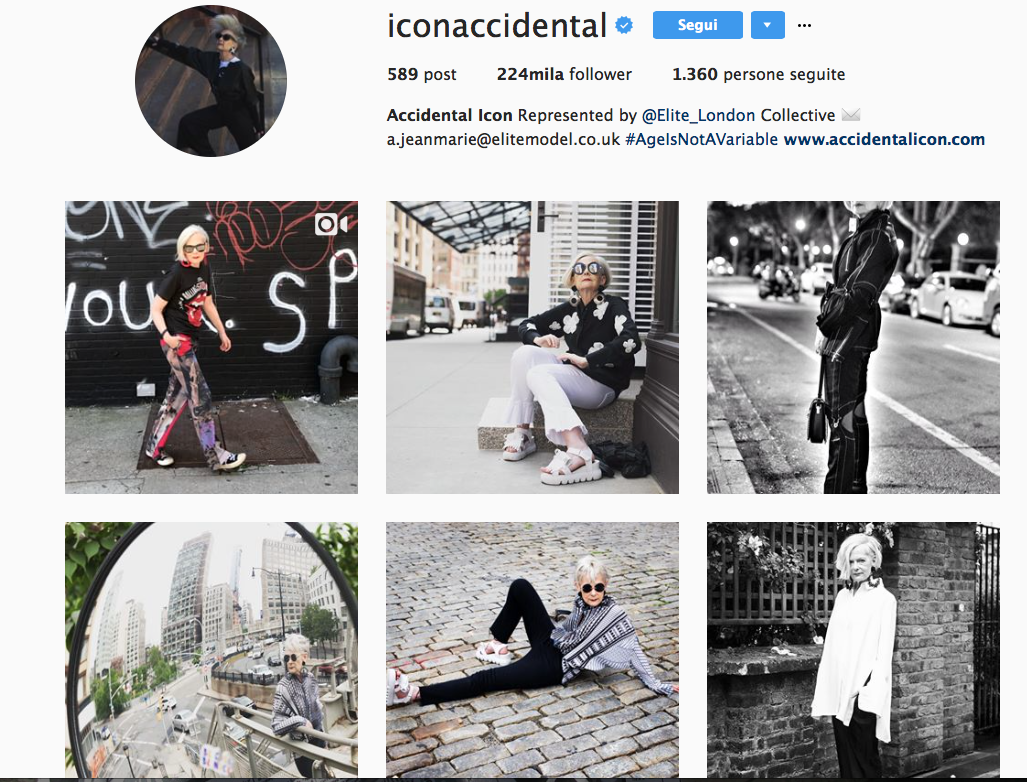Open the black-and-white night street post
The image size is (1027, 782).
(853, 347)
